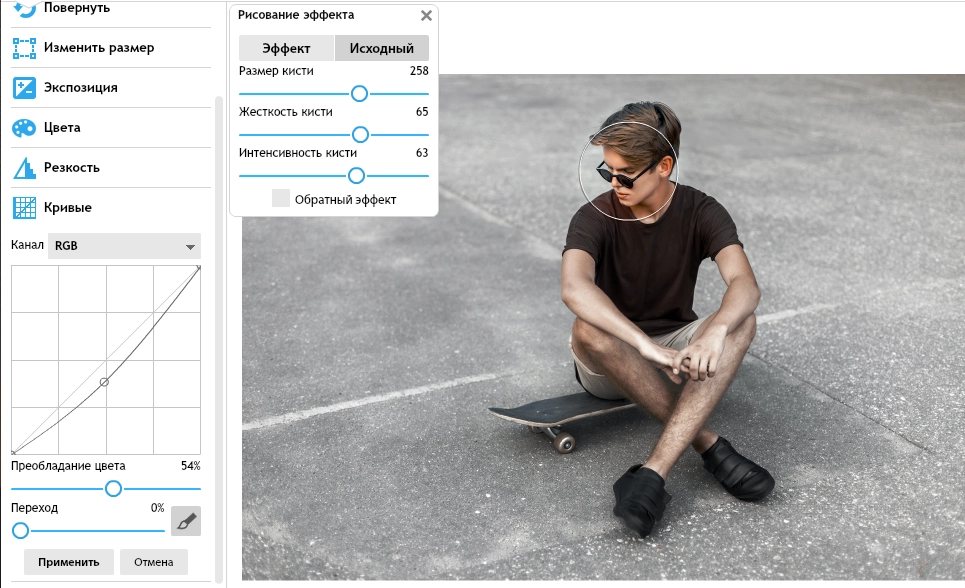
Task: Select the Resize (Изменить размер) icon
Action: tap(24, 47)
